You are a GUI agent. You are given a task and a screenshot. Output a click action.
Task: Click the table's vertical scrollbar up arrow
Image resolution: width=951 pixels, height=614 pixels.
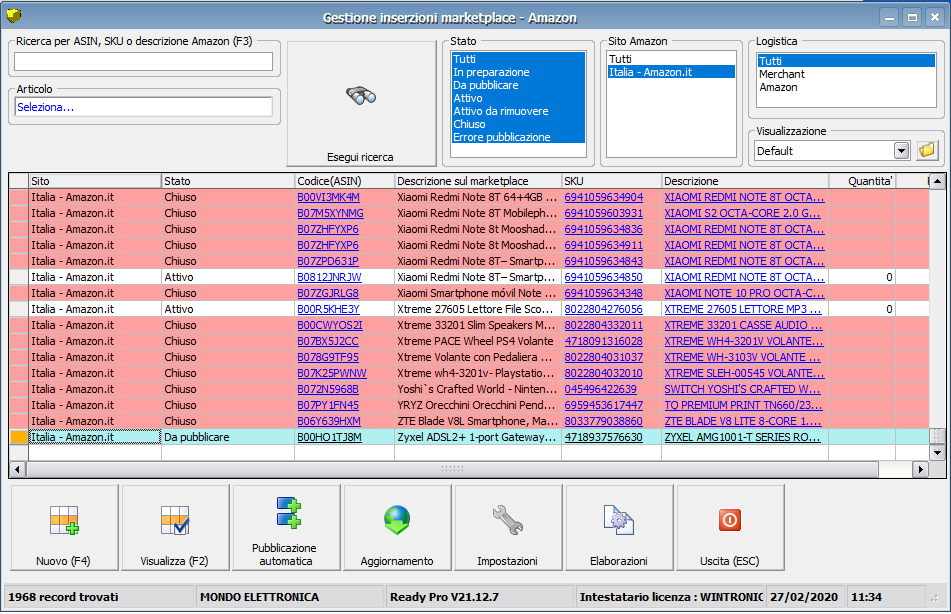point(938,181)
